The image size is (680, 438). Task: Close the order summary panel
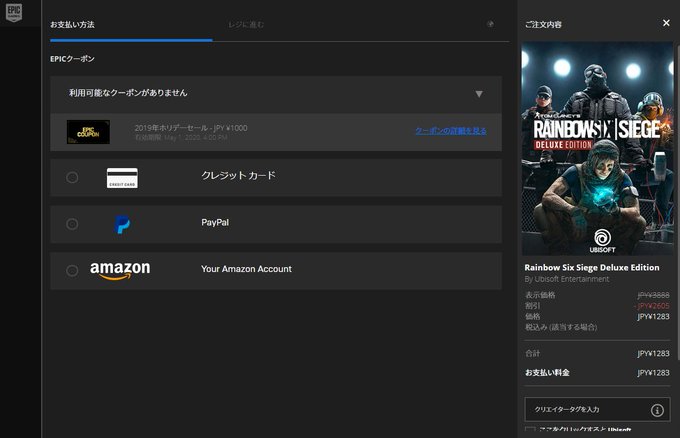tap(666, 23)
